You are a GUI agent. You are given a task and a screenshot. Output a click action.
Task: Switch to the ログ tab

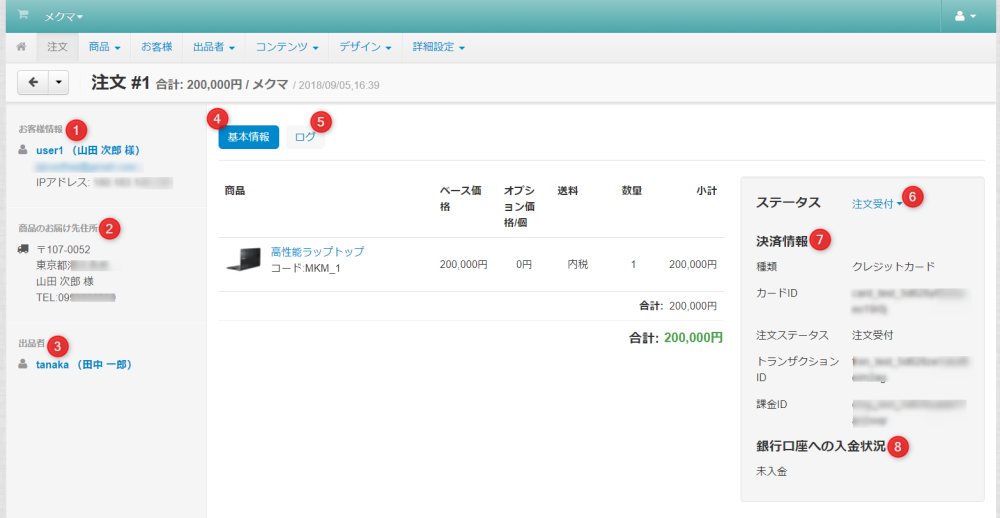pos(305,138)
